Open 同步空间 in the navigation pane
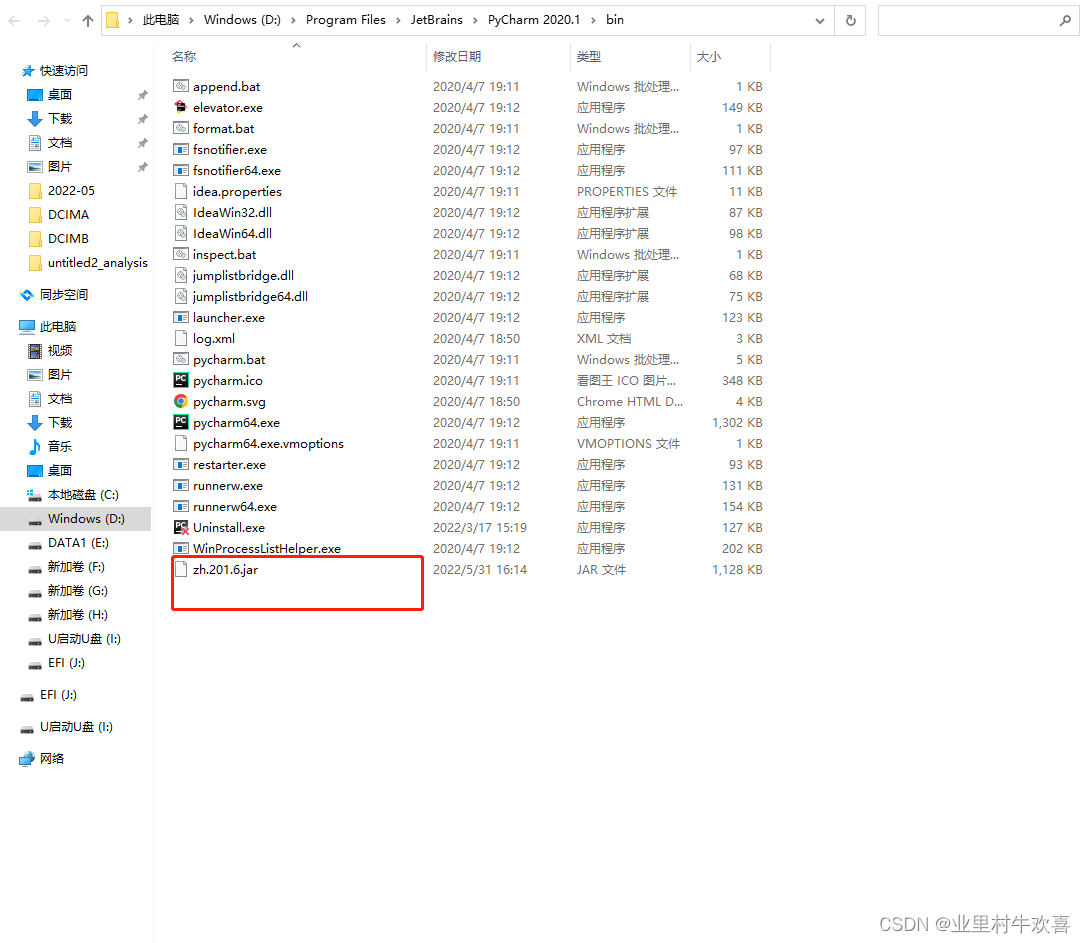This screenshot has width=1086, height=943. pyautogui.click(x=63, y=294)
